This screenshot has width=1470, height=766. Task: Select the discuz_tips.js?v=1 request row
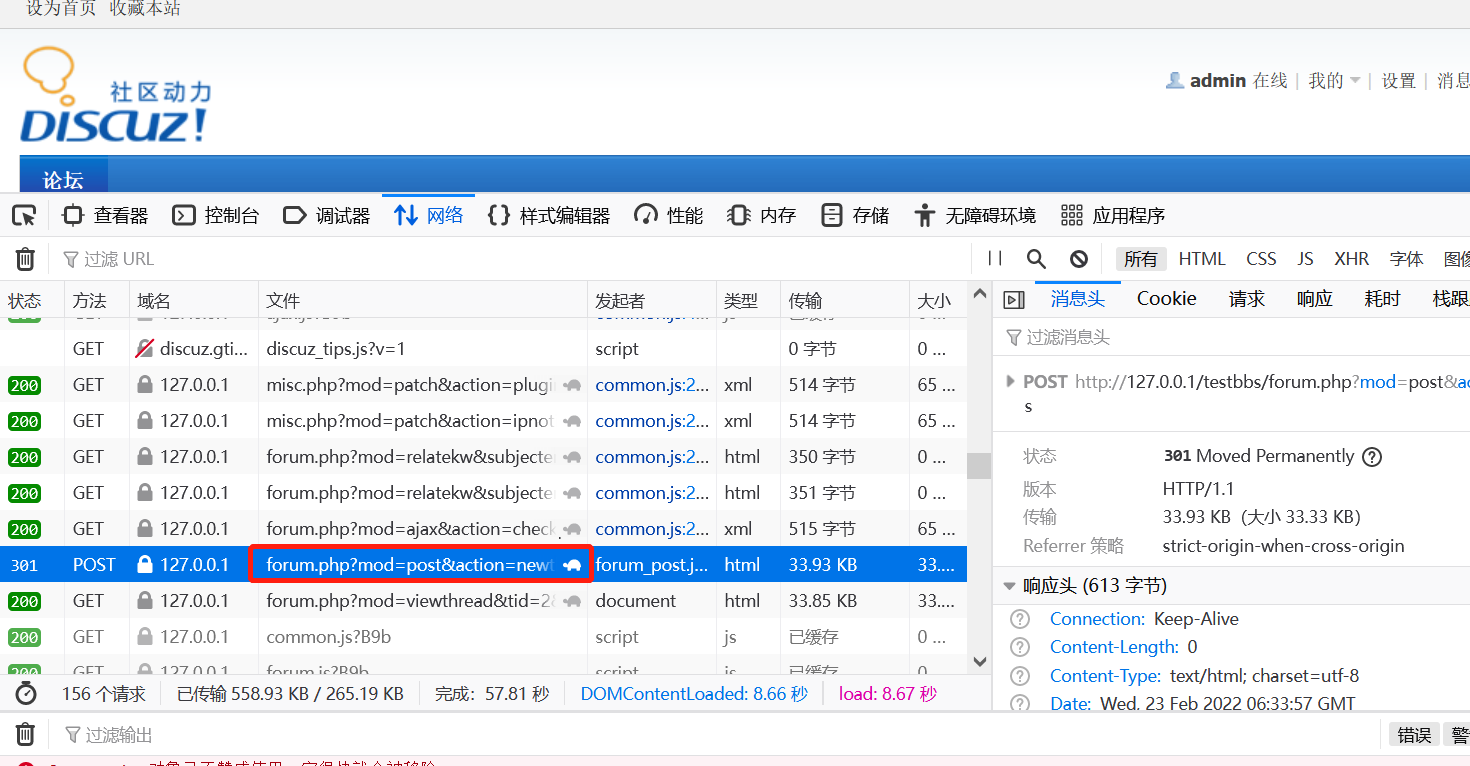click(483, 349)
